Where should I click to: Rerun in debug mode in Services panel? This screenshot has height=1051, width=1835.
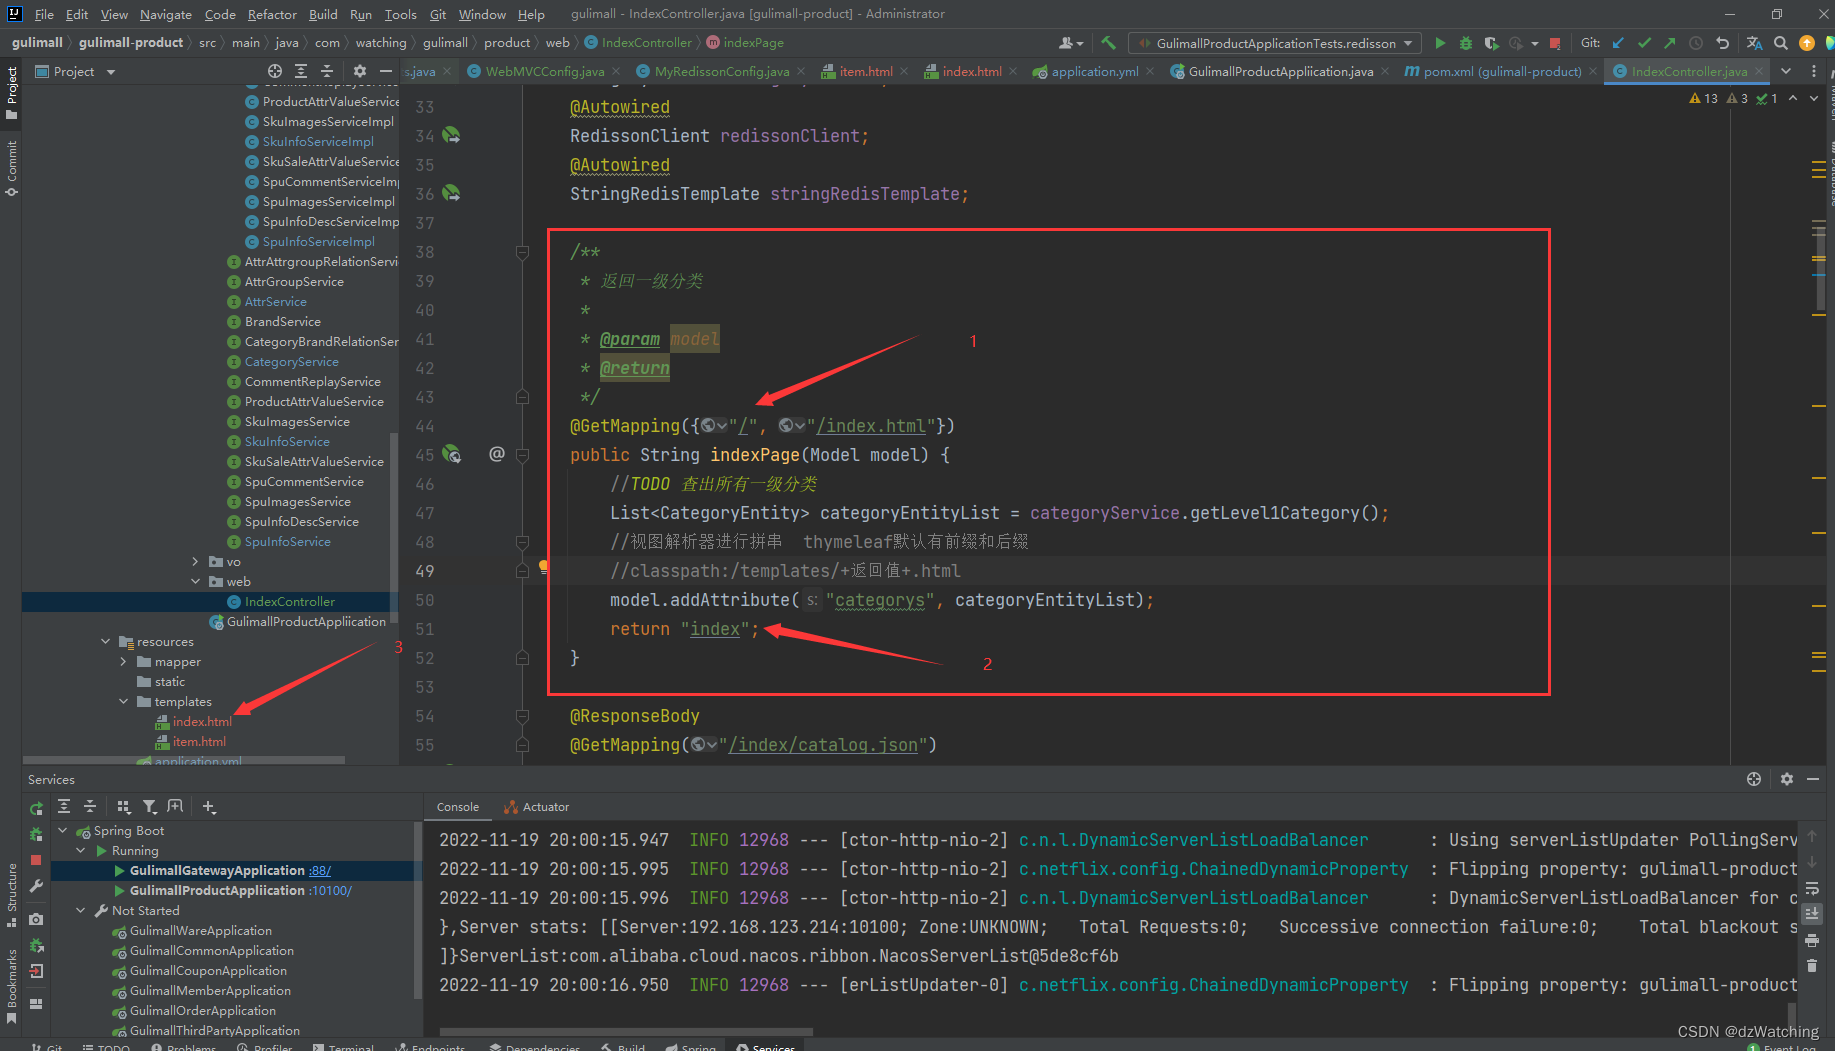coord(37,834)
